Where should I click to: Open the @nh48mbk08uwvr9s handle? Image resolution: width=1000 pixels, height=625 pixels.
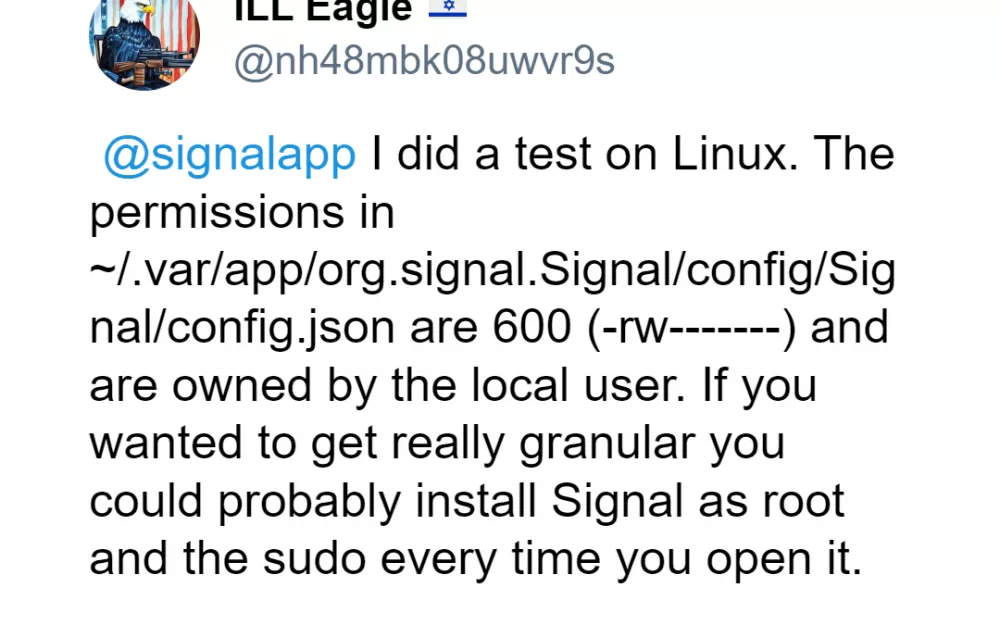tap(424, 61)
